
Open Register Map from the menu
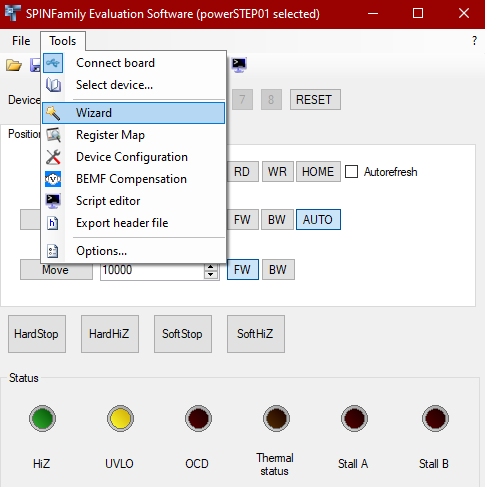pos(133,135)
